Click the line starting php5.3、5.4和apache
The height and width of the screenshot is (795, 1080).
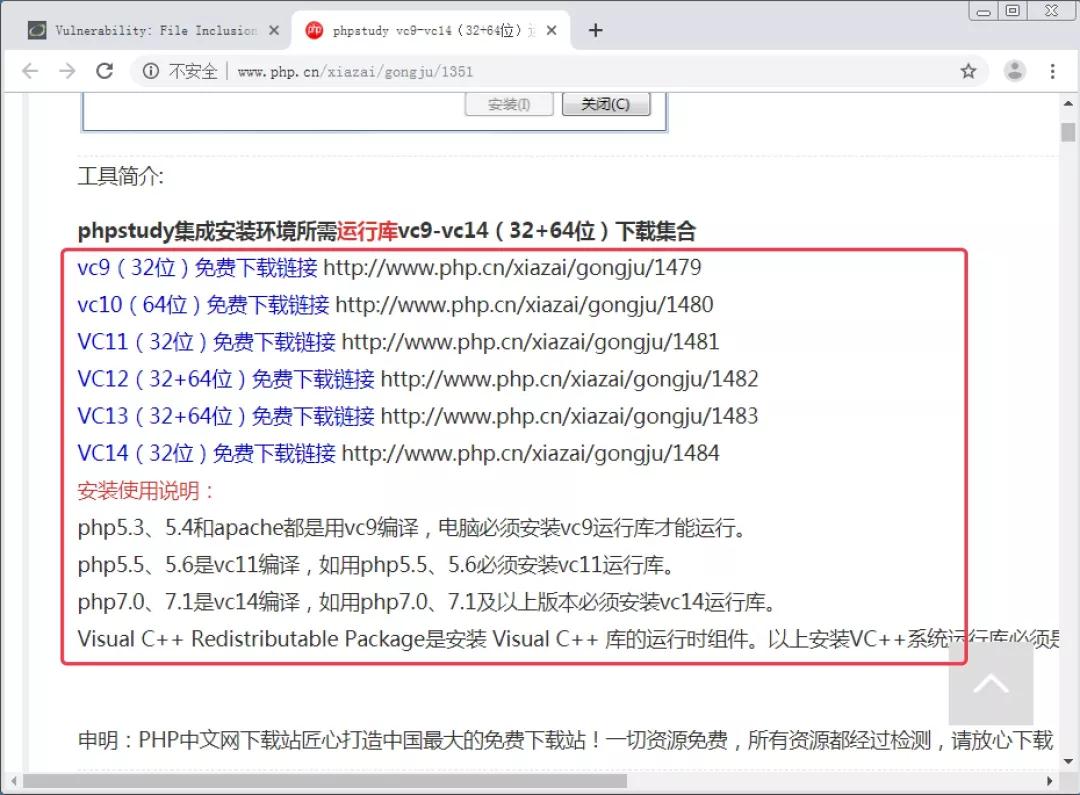click(413, 528)
